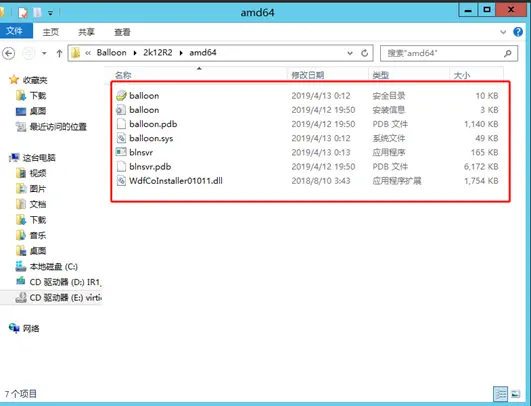Click the 这台电脑 computer icon
The height and width of the screenshot is (406, 531).
tap(14, 158)
